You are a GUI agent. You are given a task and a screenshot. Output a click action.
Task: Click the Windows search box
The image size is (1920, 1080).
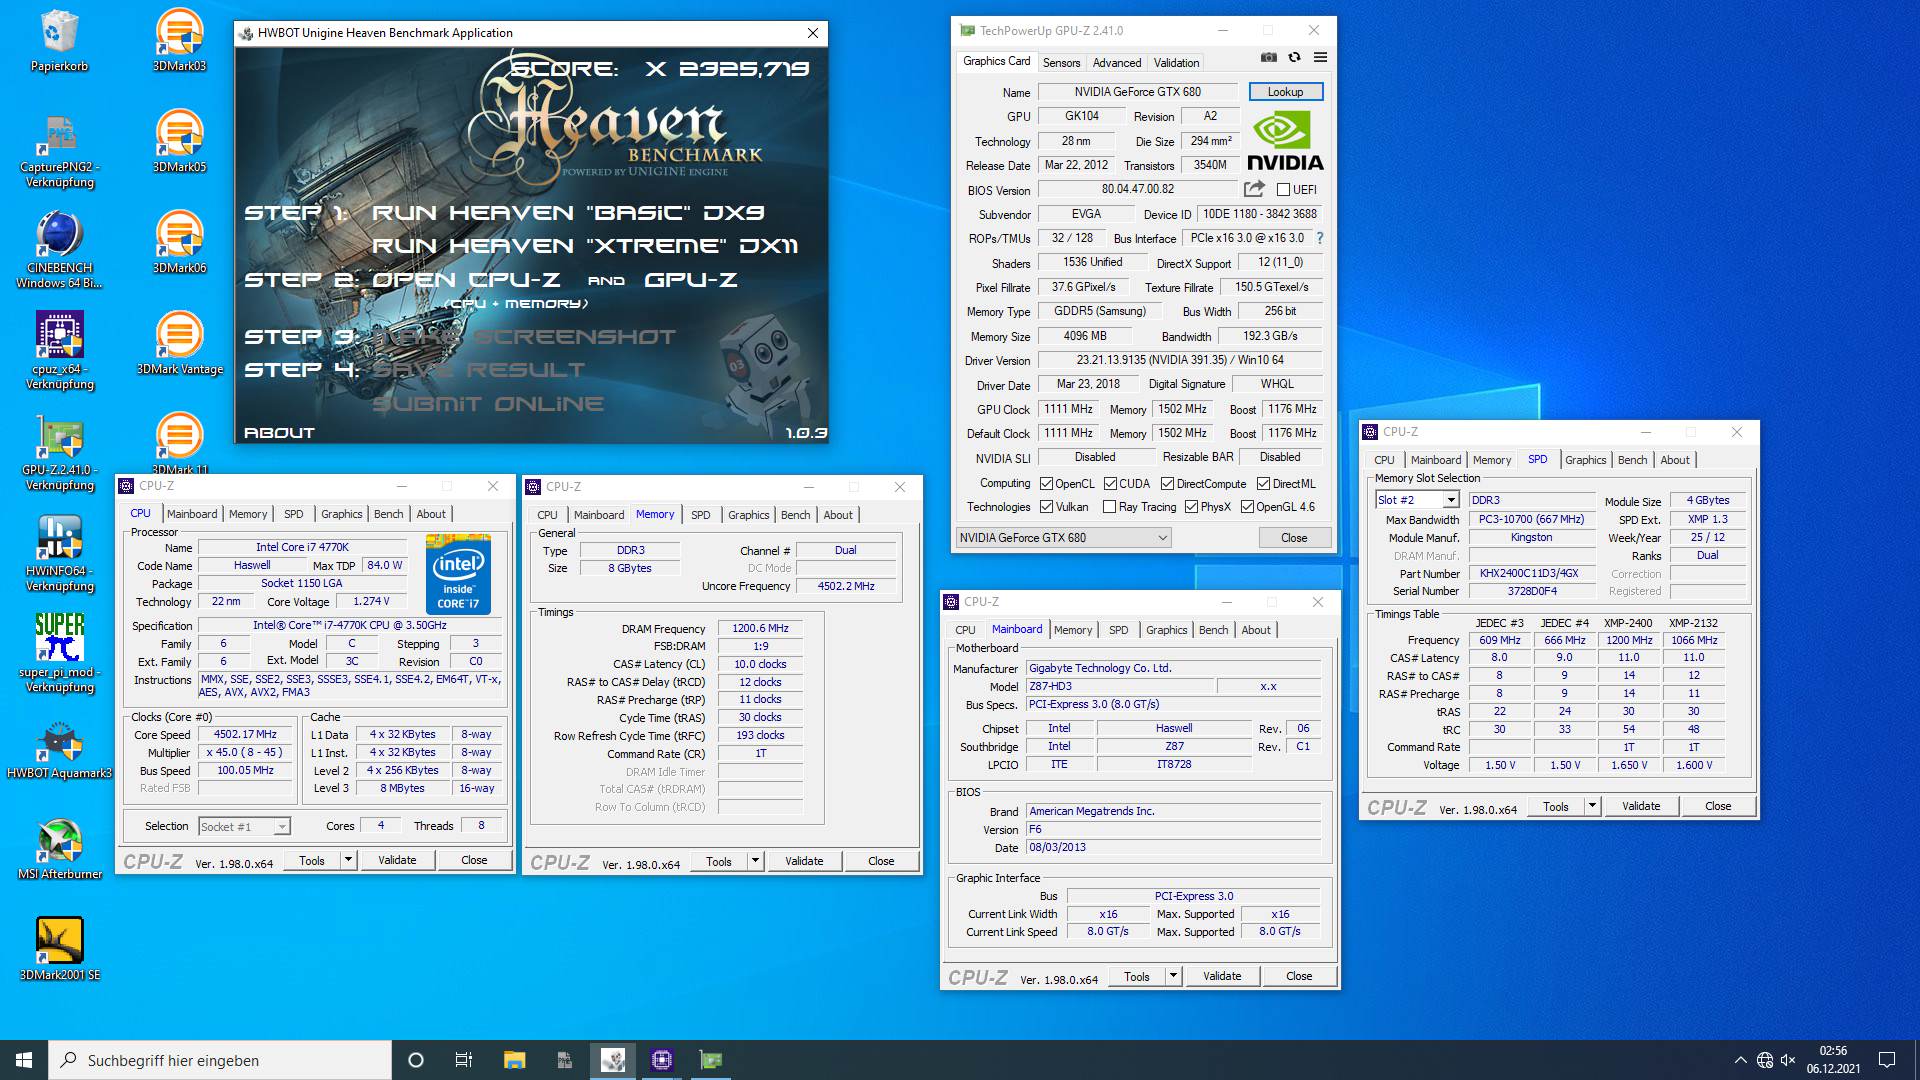[220, 1060]
